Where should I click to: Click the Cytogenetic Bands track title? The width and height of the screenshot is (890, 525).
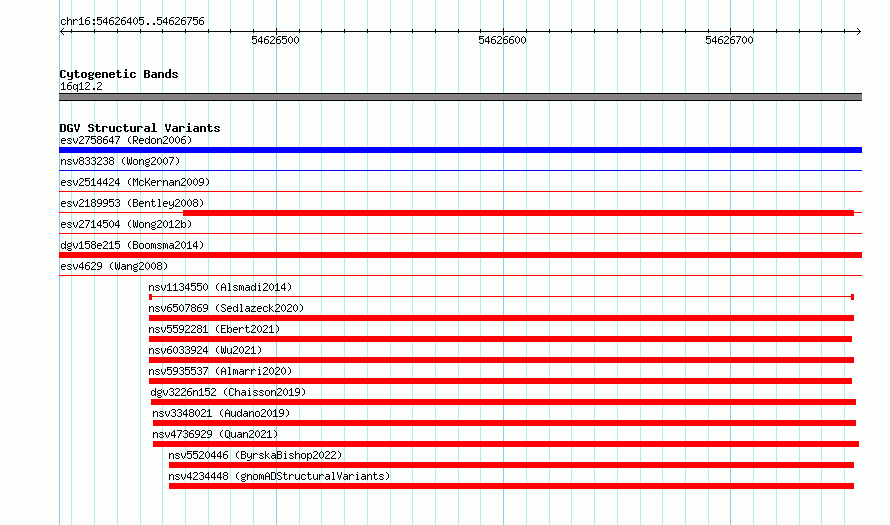[x=119, y=74]
